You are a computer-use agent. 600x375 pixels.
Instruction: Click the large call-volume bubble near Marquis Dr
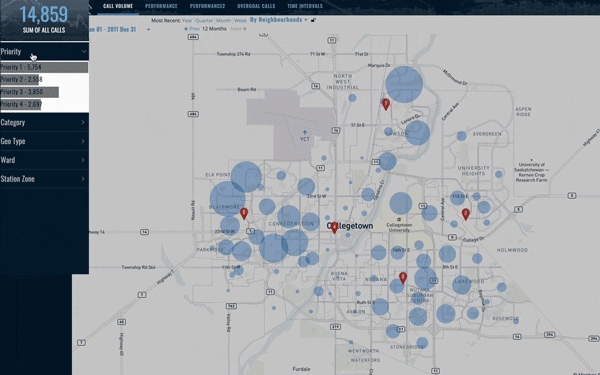click(404, 85)
